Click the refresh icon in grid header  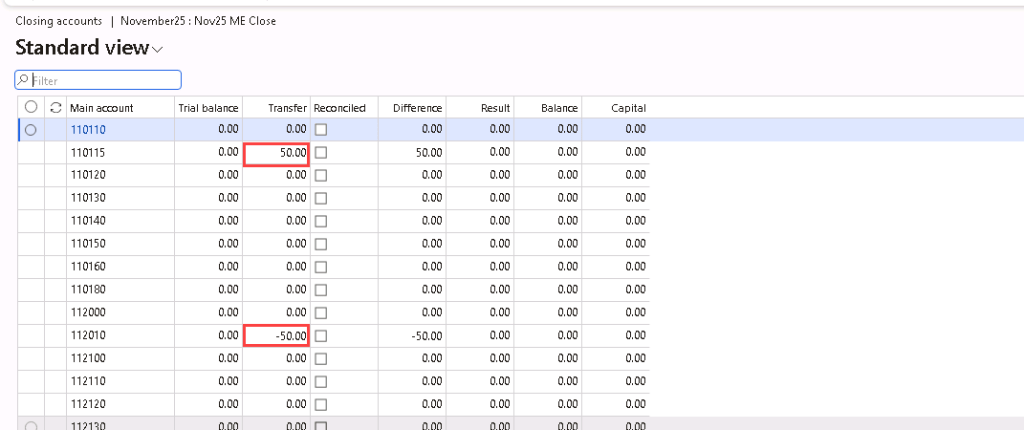tap(56, 107)
